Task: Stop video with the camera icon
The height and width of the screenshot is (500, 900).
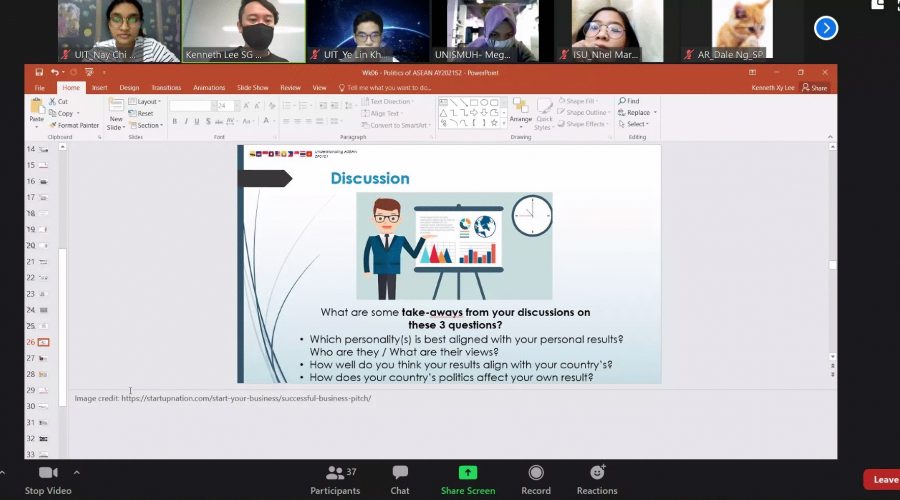Action: click(x=47, y=473)
